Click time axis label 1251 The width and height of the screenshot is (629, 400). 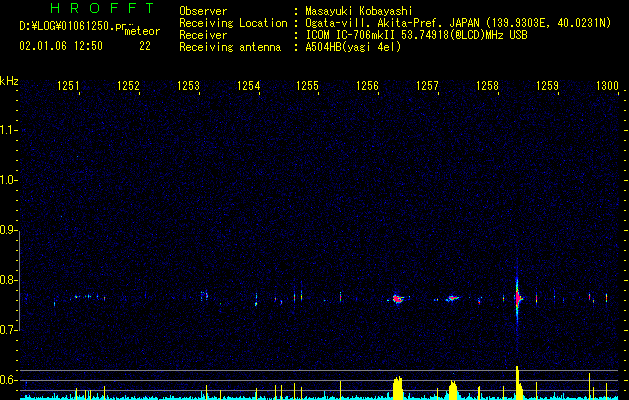click(68, 85)
